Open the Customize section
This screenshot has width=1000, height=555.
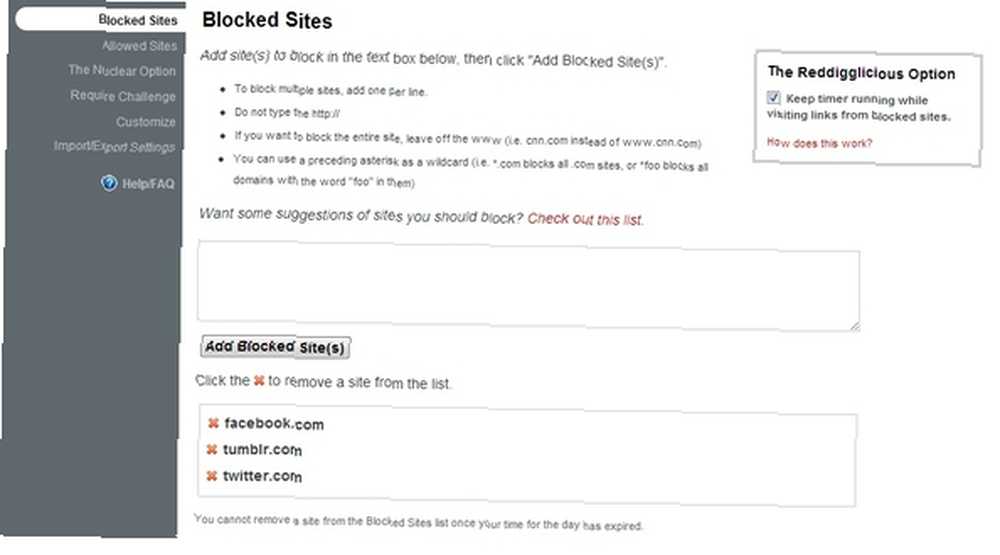click(145, 122)
